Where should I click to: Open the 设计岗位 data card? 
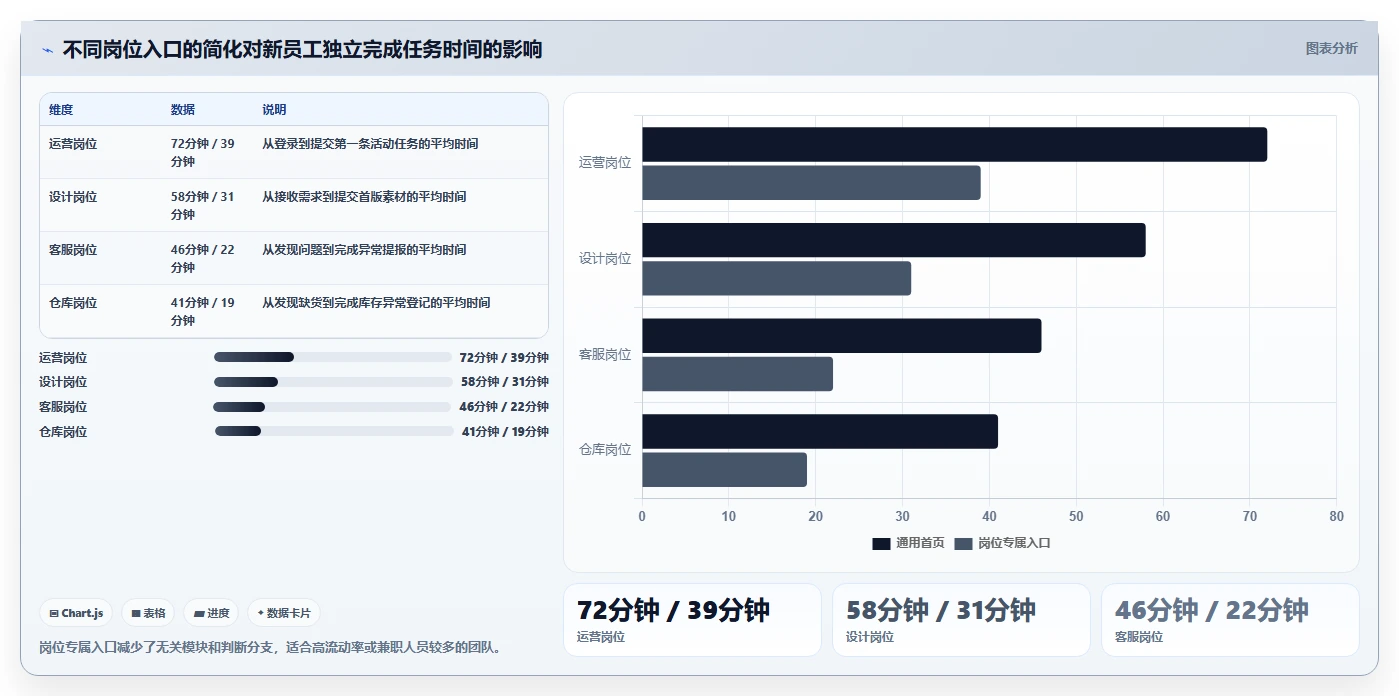coord(961,620)
